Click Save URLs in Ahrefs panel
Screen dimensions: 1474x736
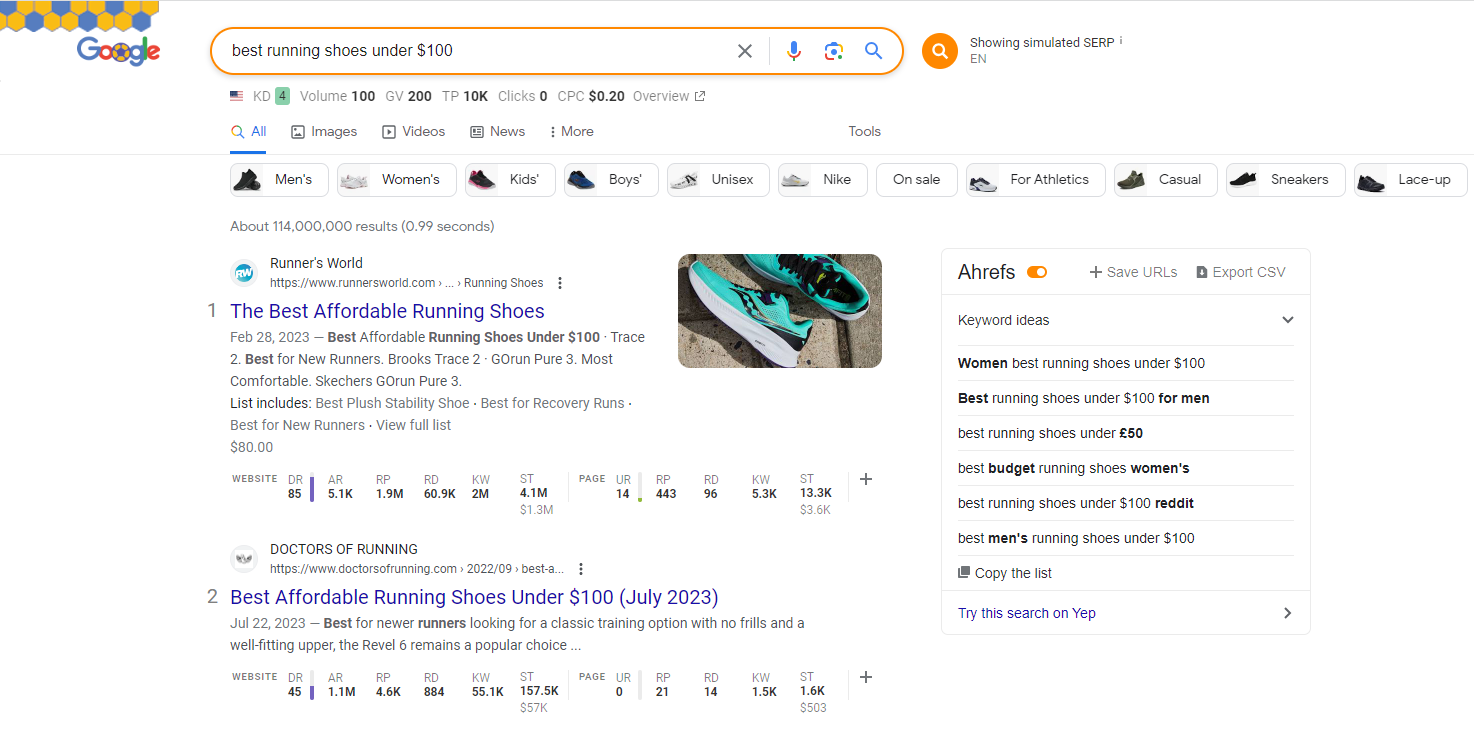(x=1133, y=272)
